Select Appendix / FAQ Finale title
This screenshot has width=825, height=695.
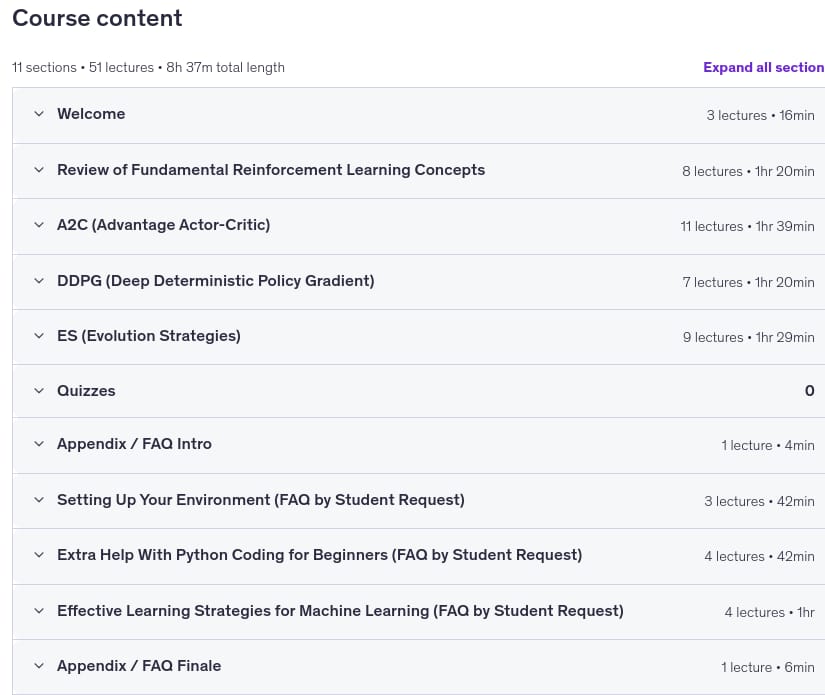coord(139,666)
